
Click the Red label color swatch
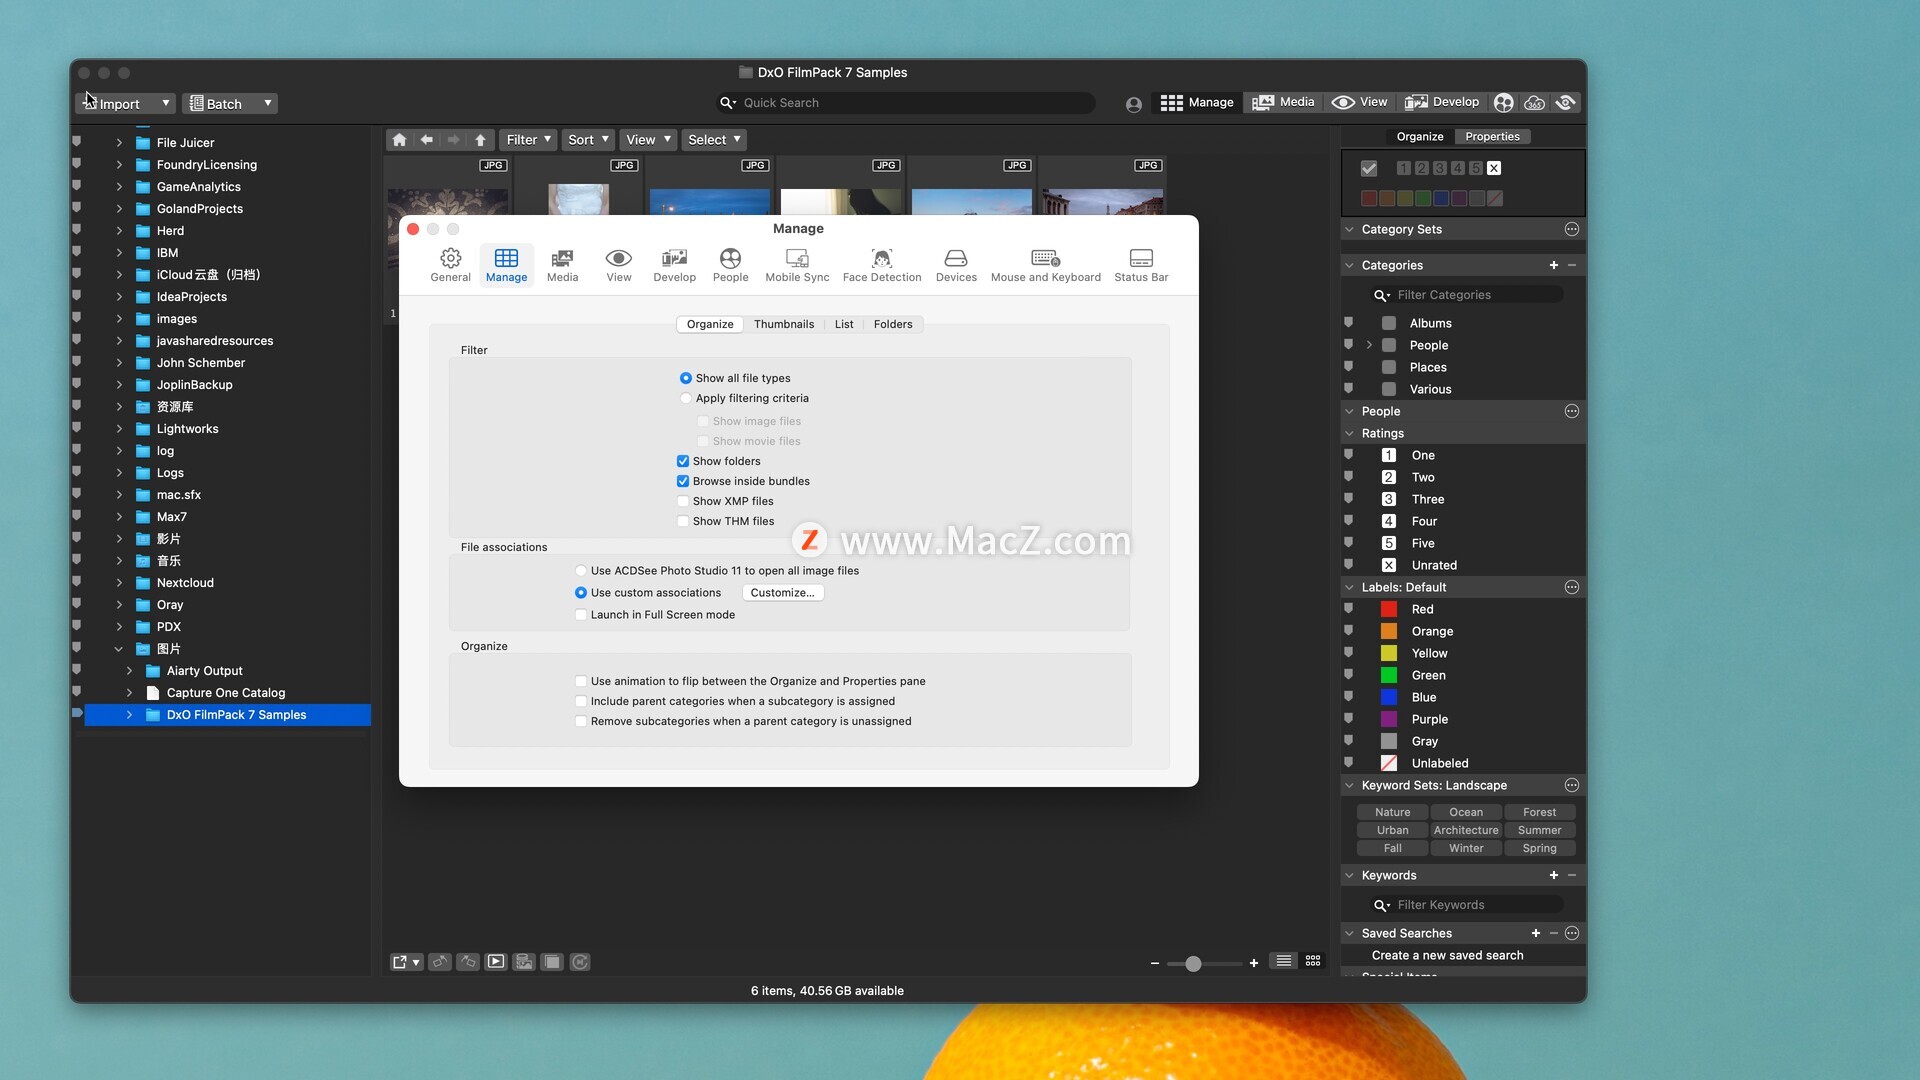(x=1389, y=609)
